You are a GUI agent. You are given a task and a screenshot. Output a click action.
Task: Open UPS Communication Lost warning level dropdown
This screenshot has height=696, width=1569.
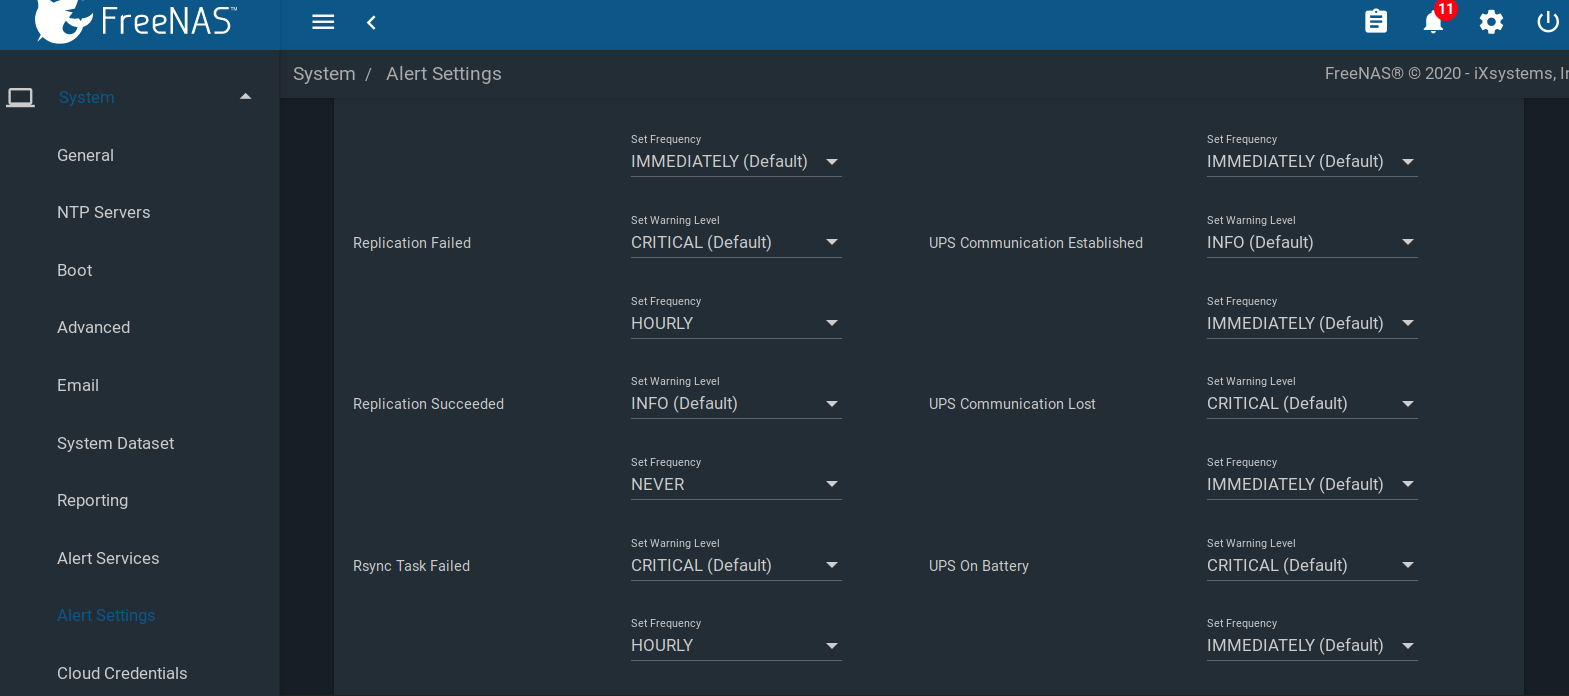tap(1312, 403)
